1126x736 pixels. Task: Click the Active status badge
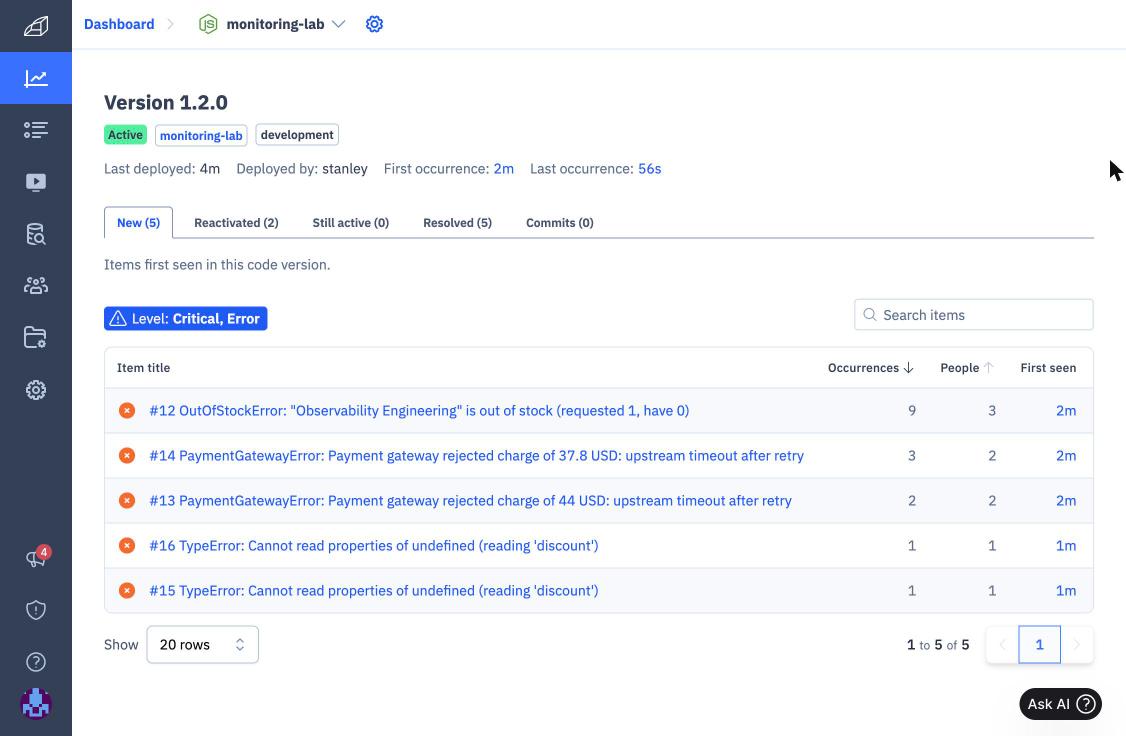click(x=125, y=134)
